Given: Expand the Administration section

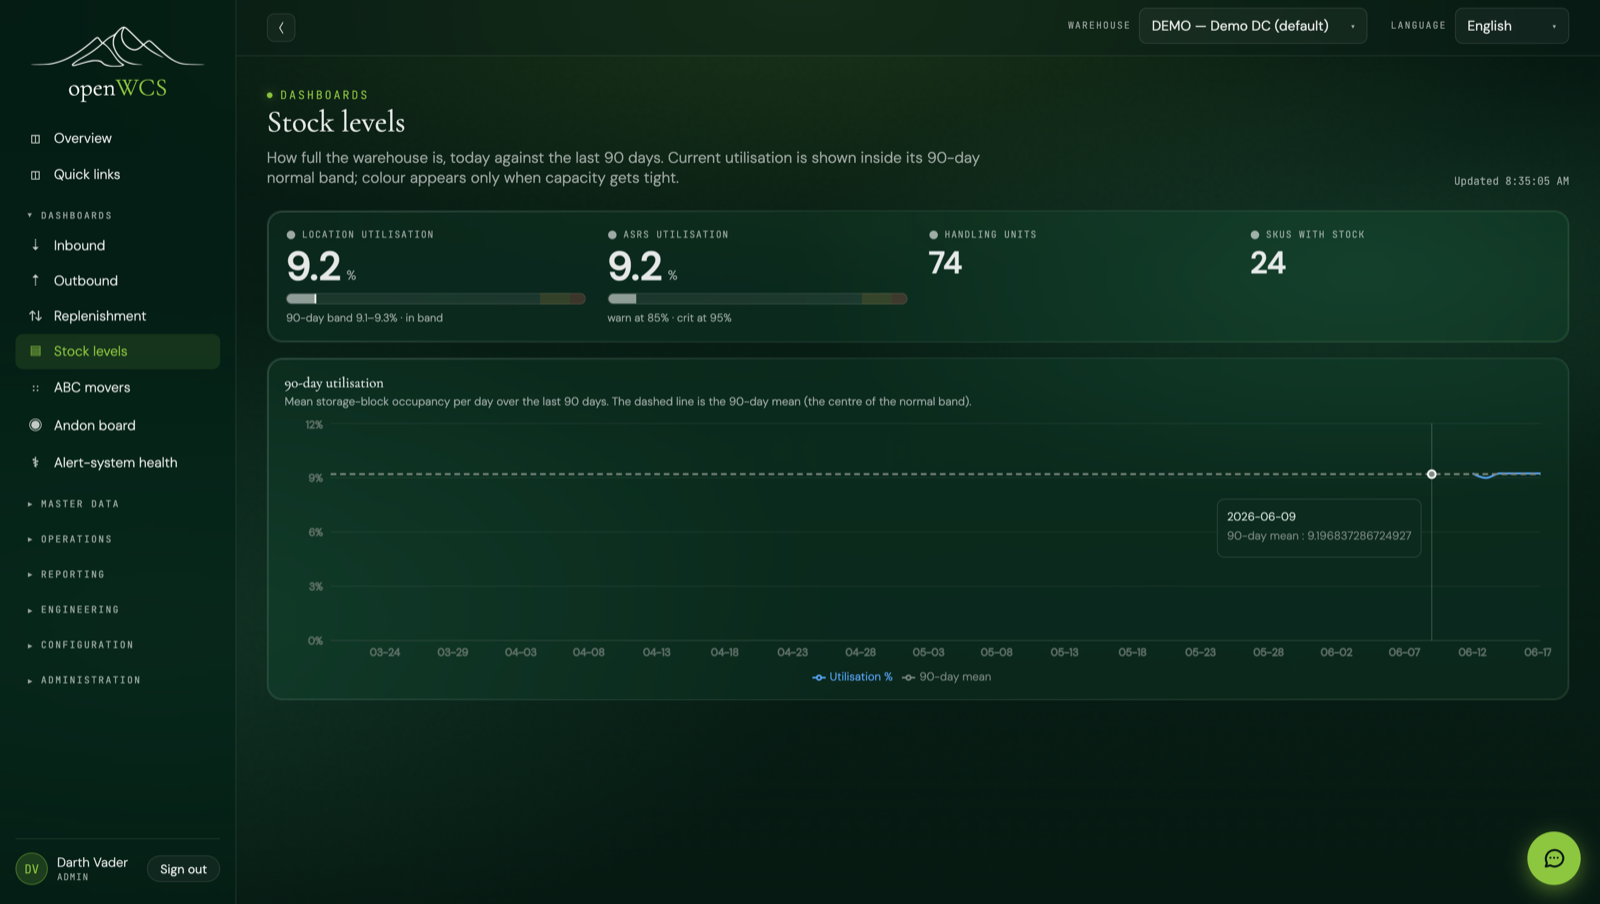Looking at the screenshot, I should [x=85, y=680].
